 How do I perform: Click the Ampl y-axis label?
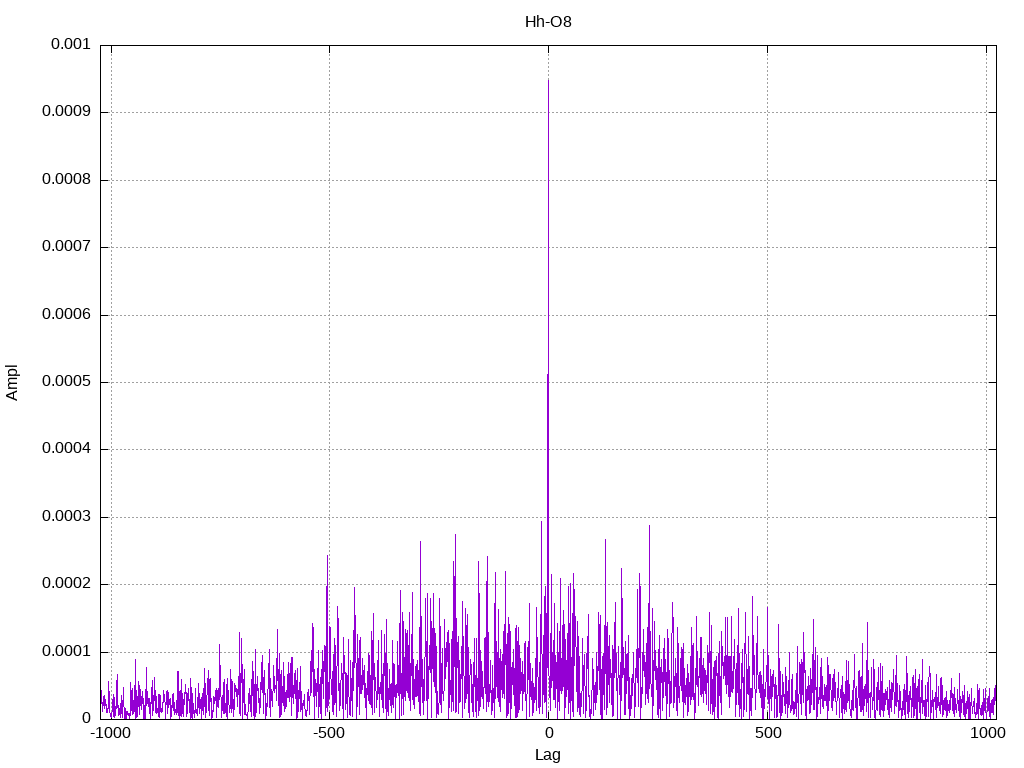pyautogui.click(x=13, y=382)
